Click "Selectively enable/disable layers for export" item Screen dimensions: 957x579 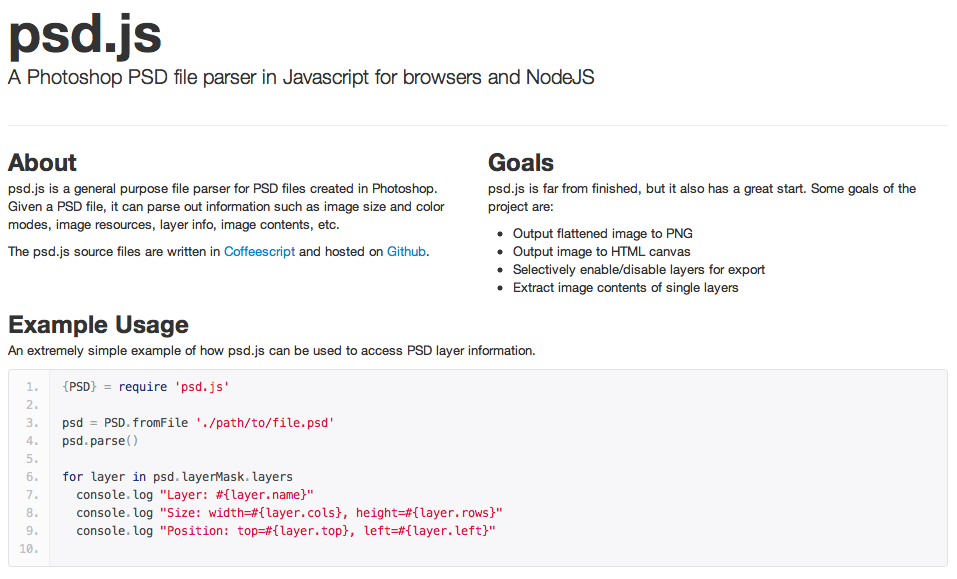point(638,270)
